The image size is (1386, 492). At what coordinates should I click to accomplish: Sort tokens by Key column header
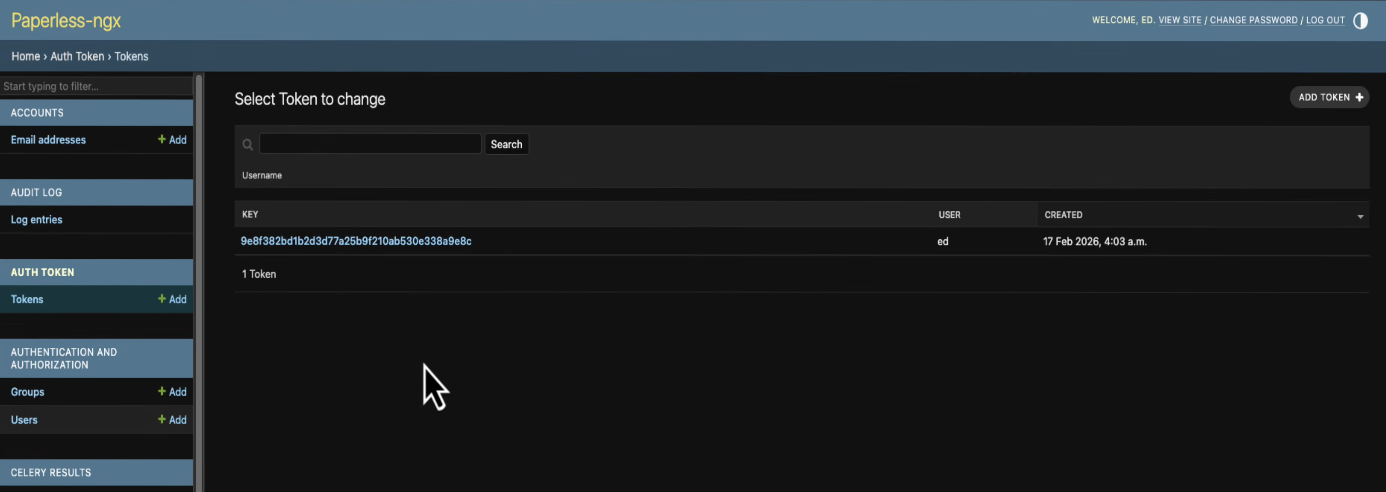[x=250, y=215]
